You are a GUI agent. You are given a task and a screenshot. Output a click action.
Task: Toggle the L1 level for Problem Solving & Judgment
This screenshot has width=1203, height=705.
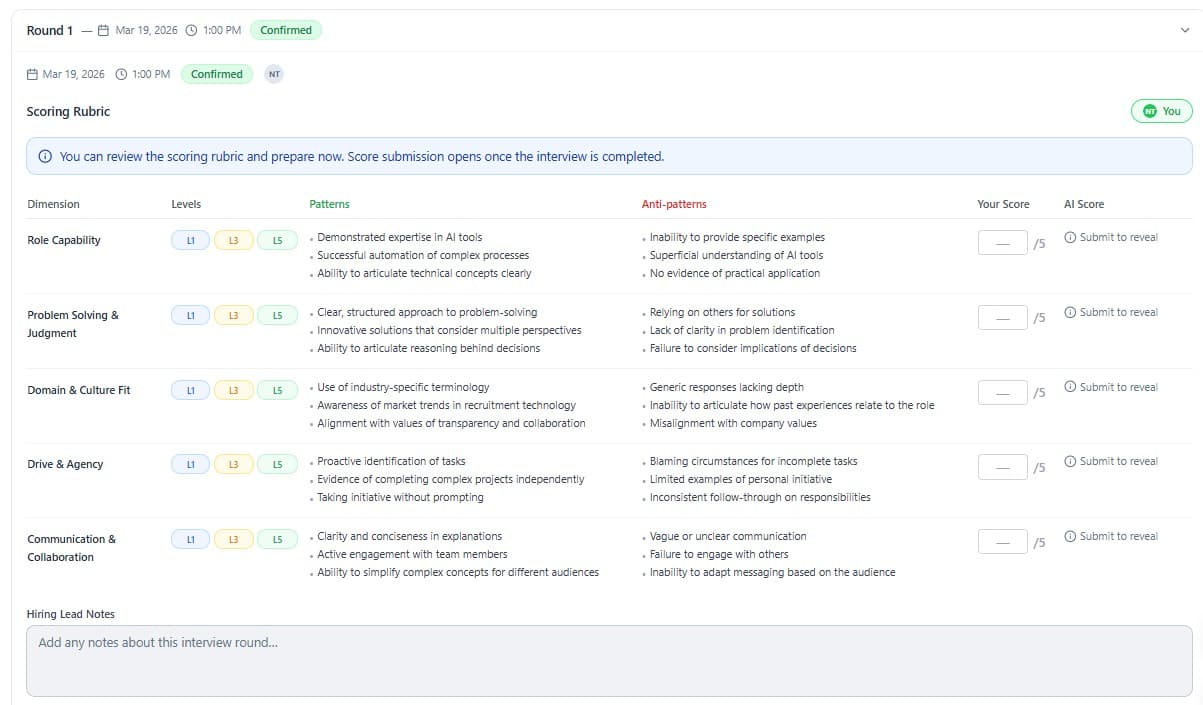click(190, 315)
